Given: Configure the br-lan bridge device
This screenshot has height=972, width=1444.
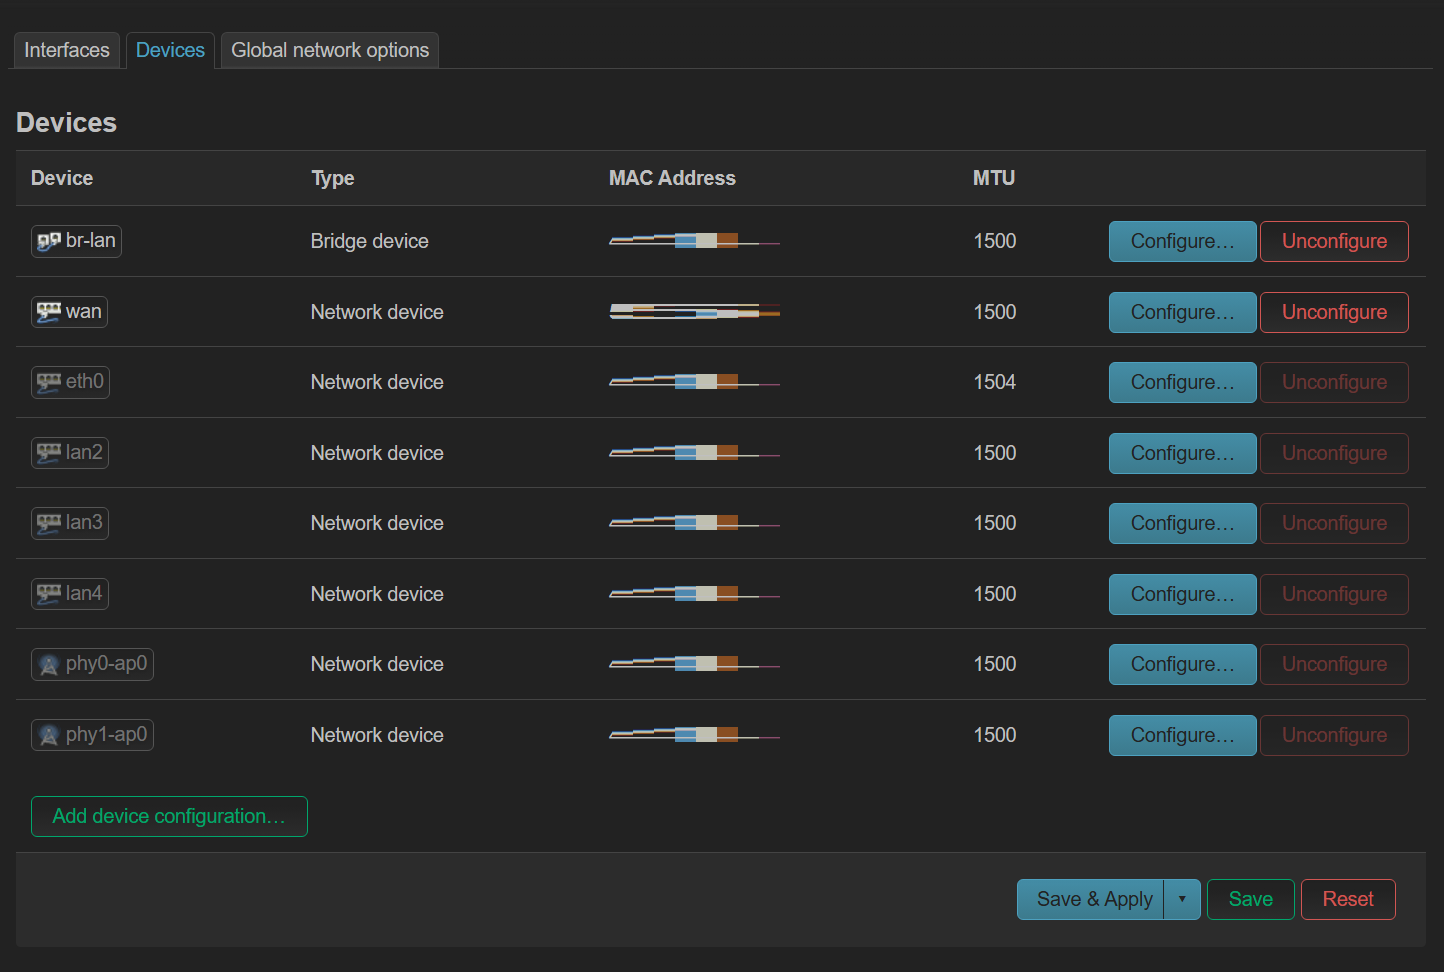Looking at the screenshot, I should click(1182, 241).
